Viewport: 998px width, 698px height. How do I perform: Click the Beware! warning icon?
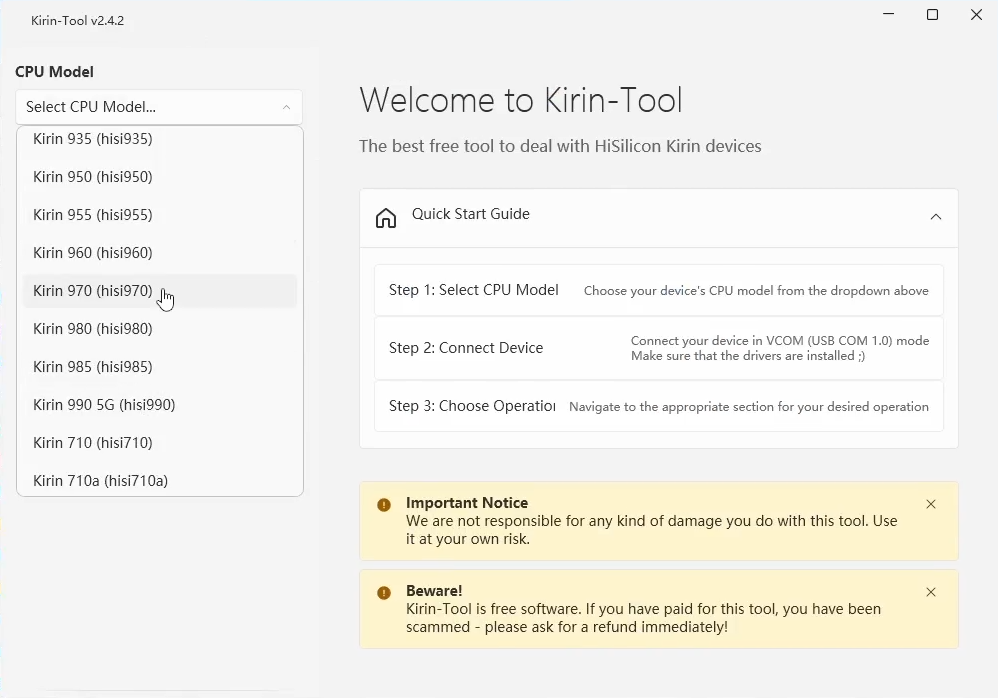[384, 593]
